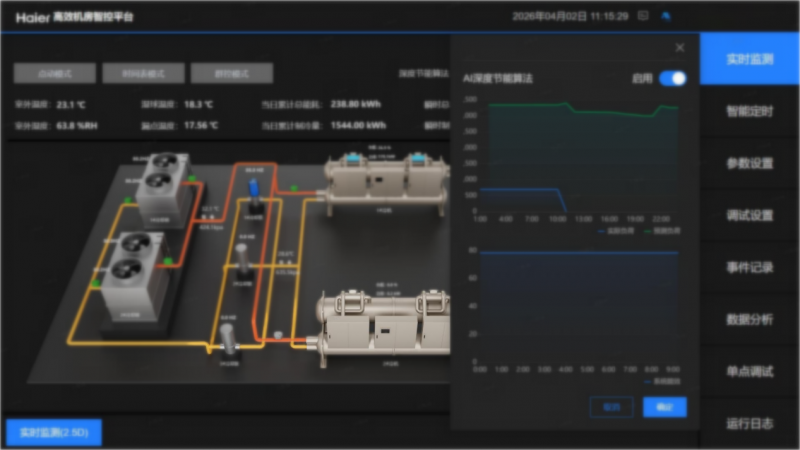Screen dimensions: 800x450
Task: Select the first mode button on left
Action: point(55,74)
